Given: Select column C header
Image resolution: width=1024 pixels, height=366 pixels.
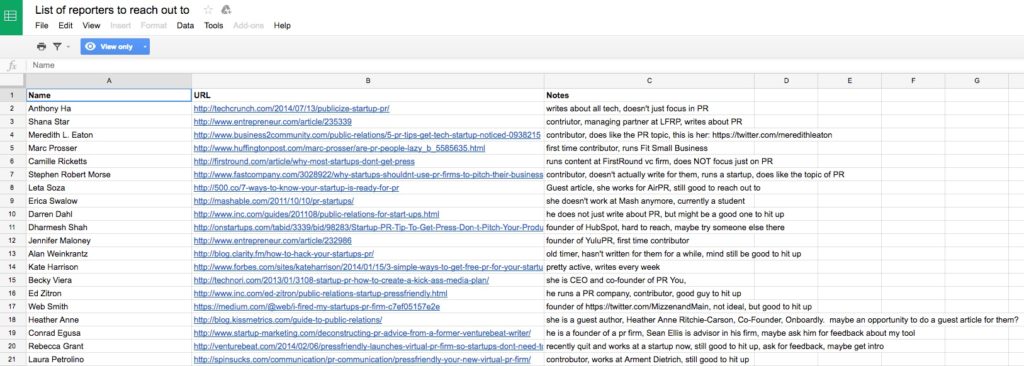Looking at the screenshot, I should [649, 81].
